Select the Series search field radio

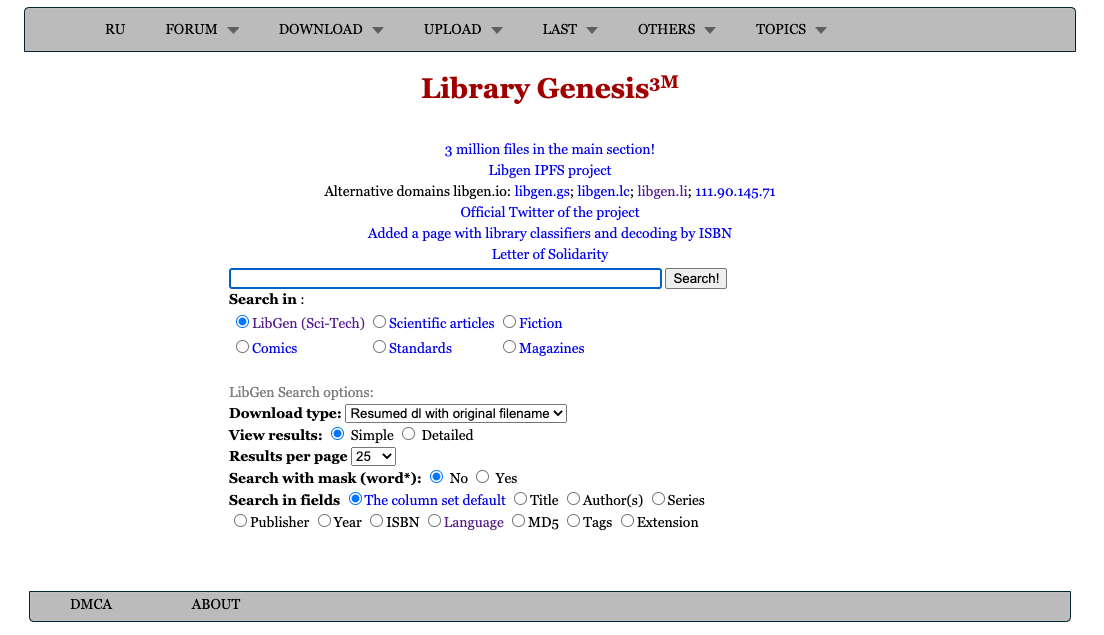[658, 498]
